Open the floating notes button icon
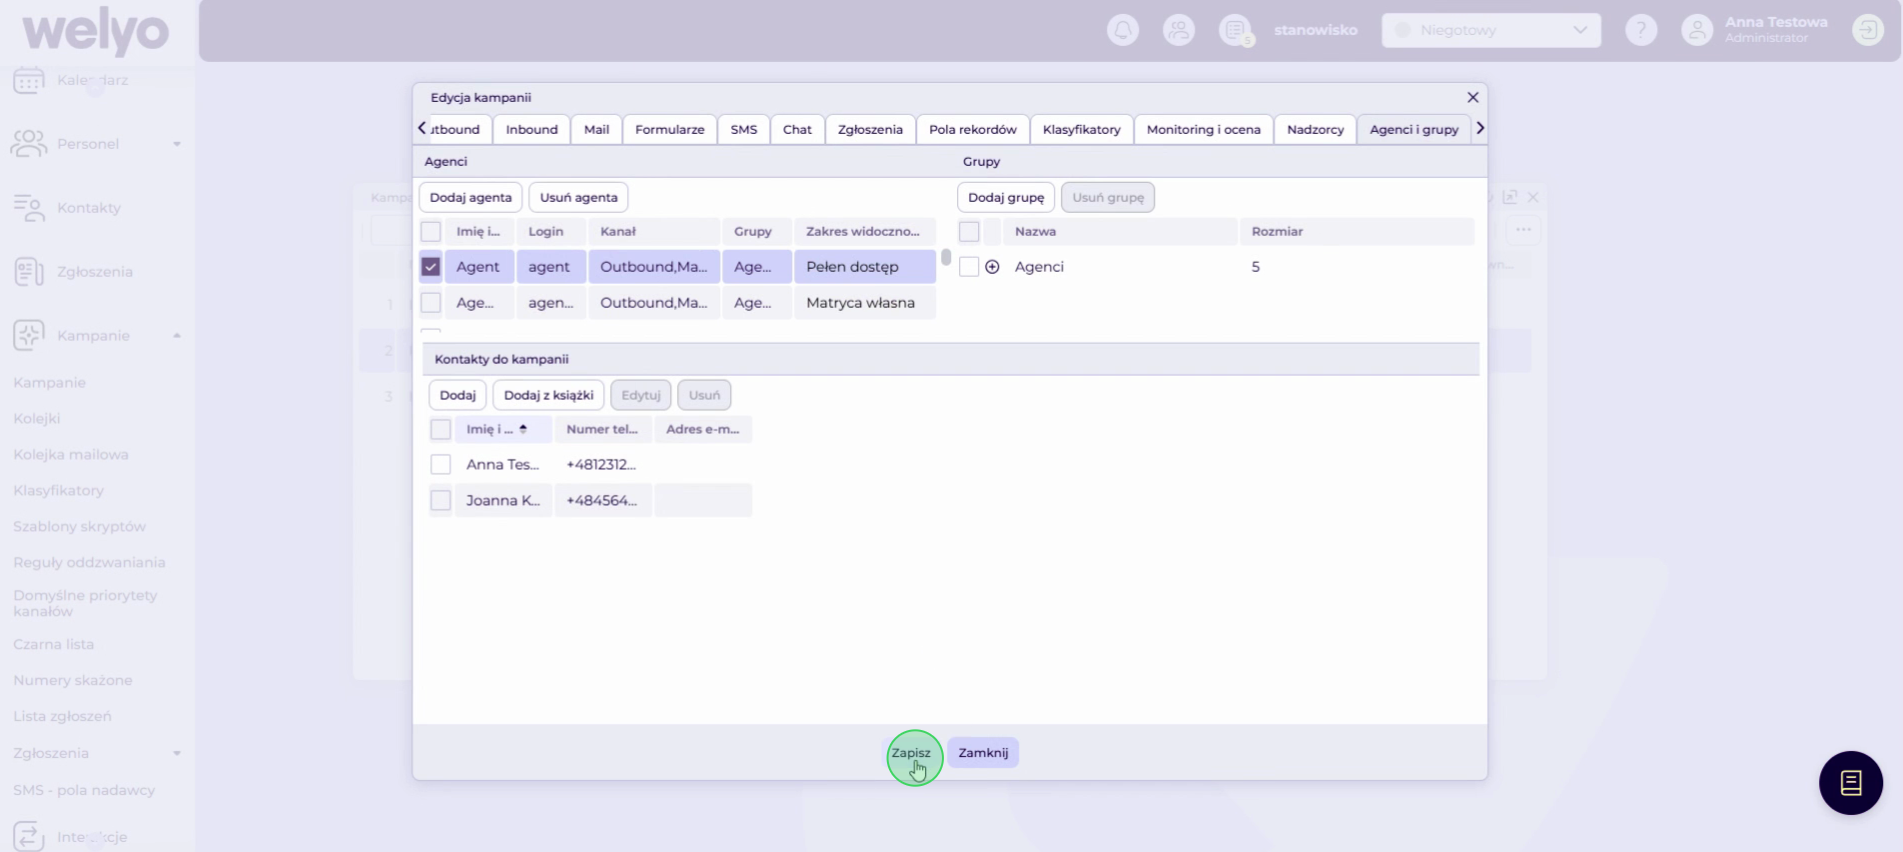 [x=1851, y=783]
